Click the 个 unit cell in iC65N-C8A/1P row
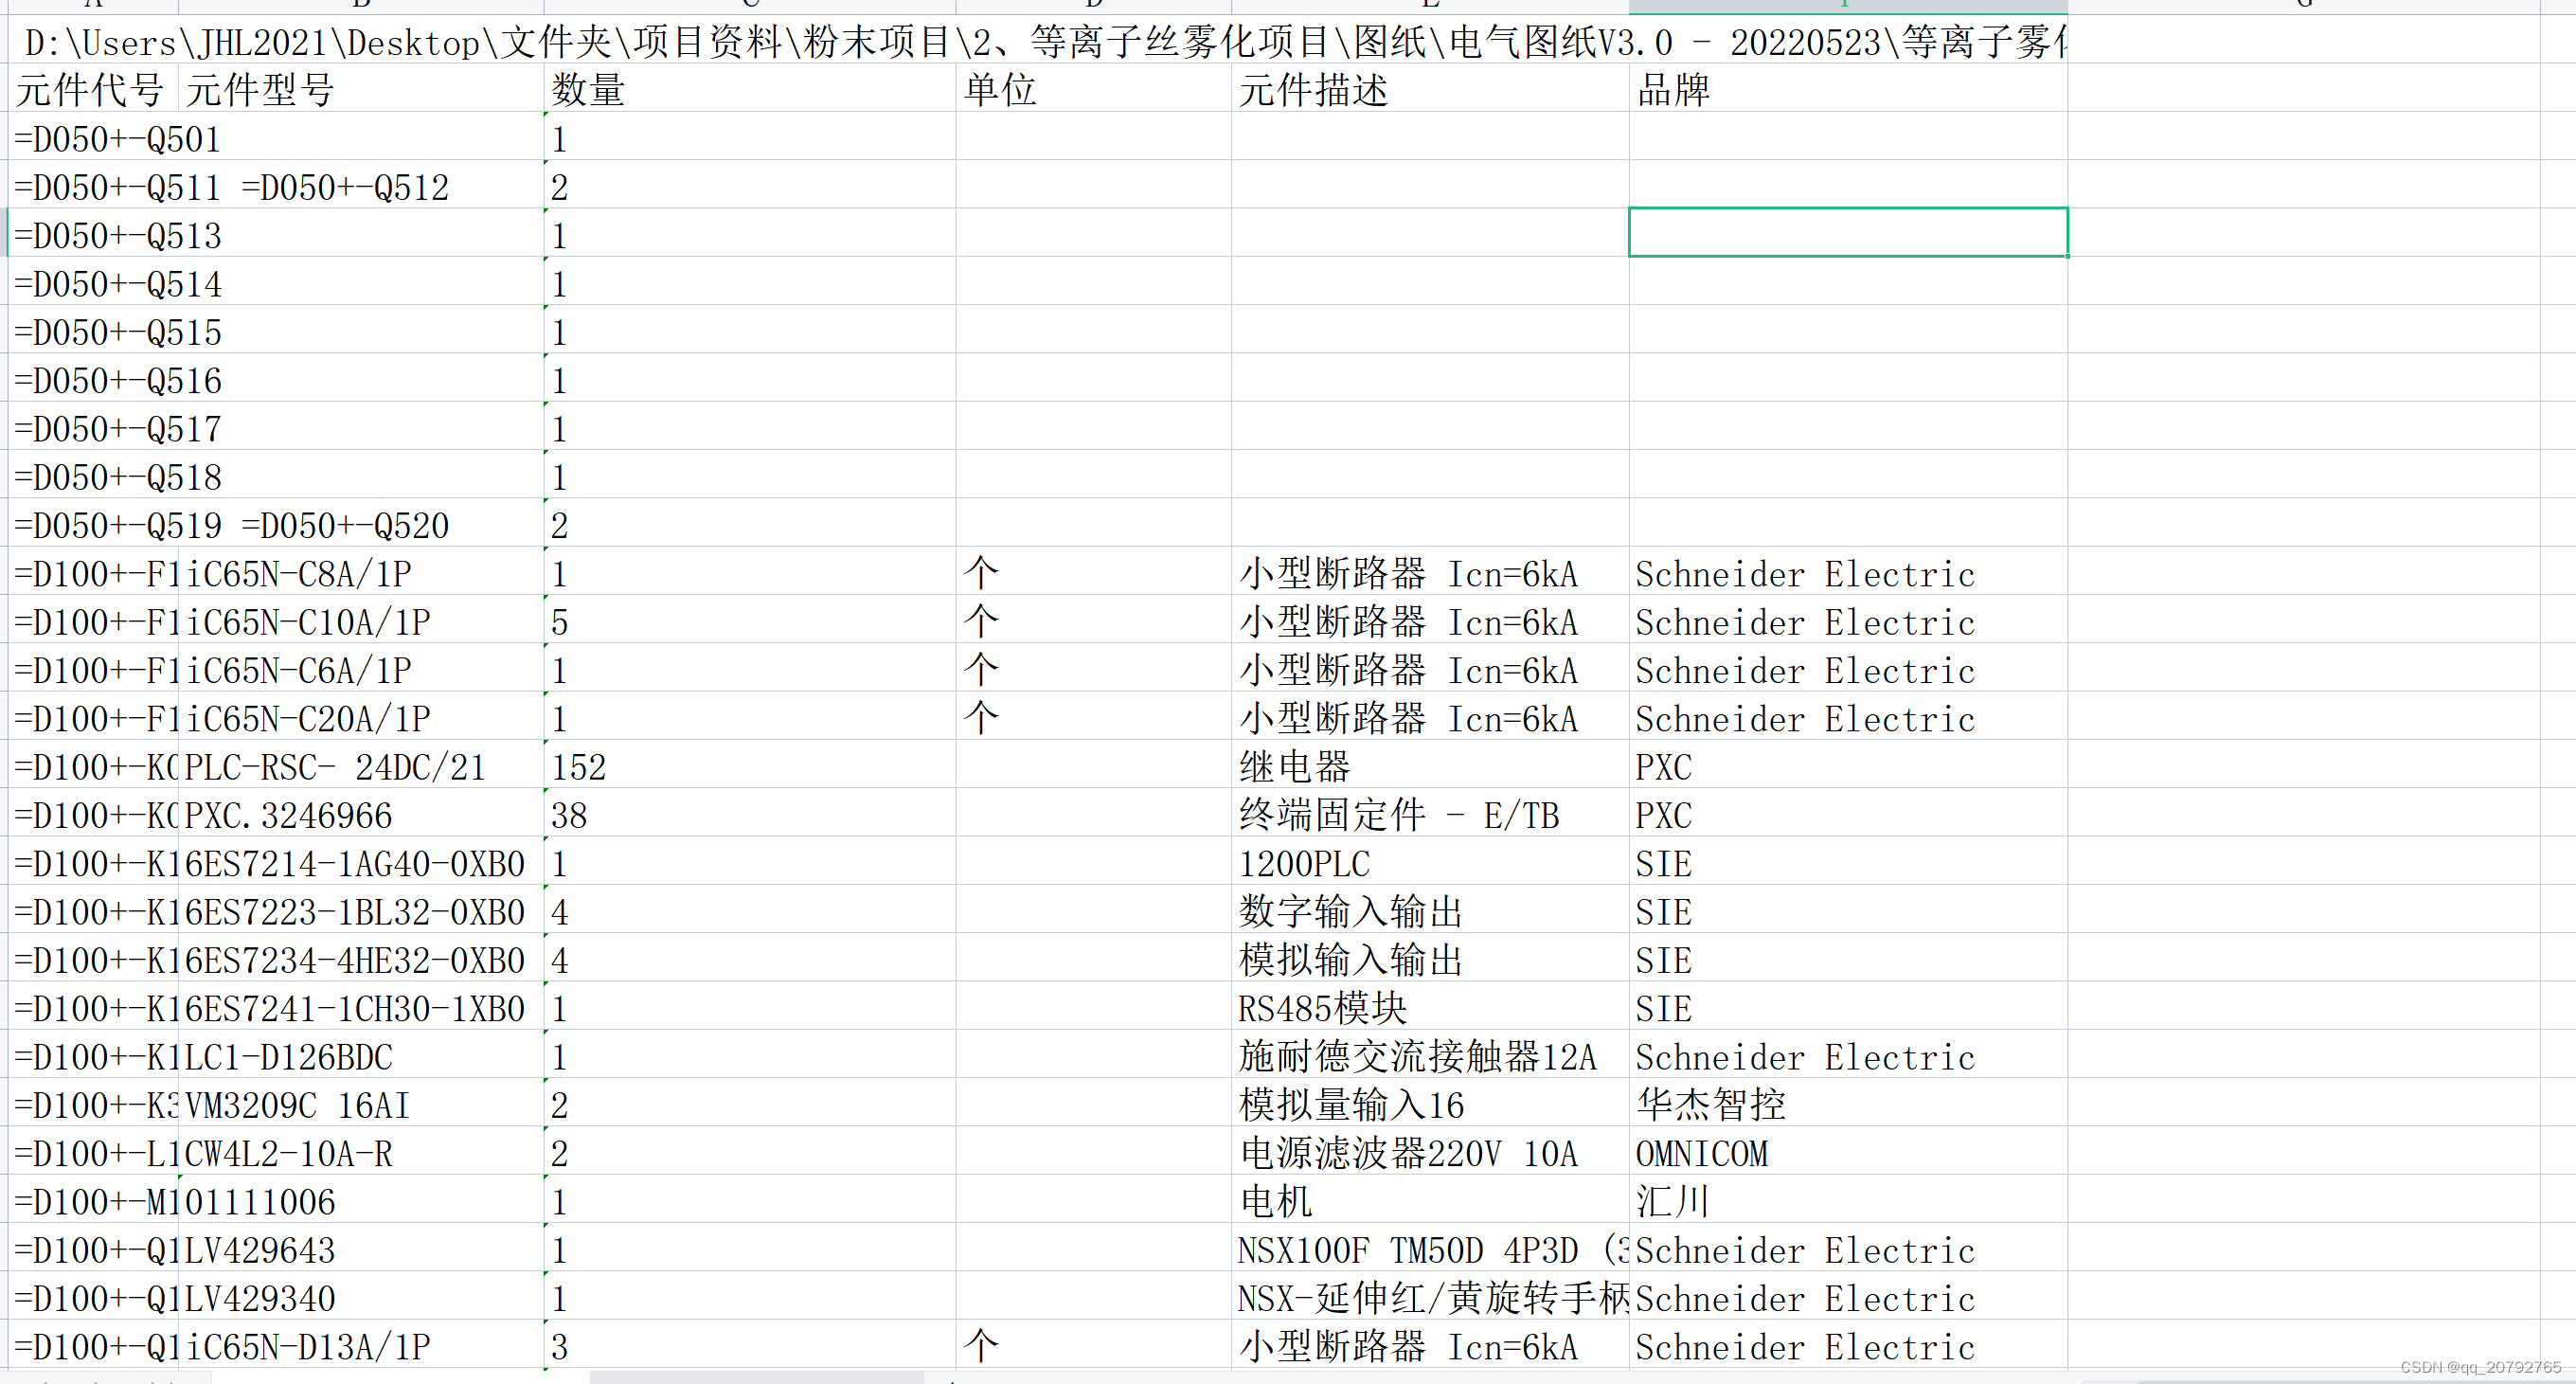 coord(1094,571)
